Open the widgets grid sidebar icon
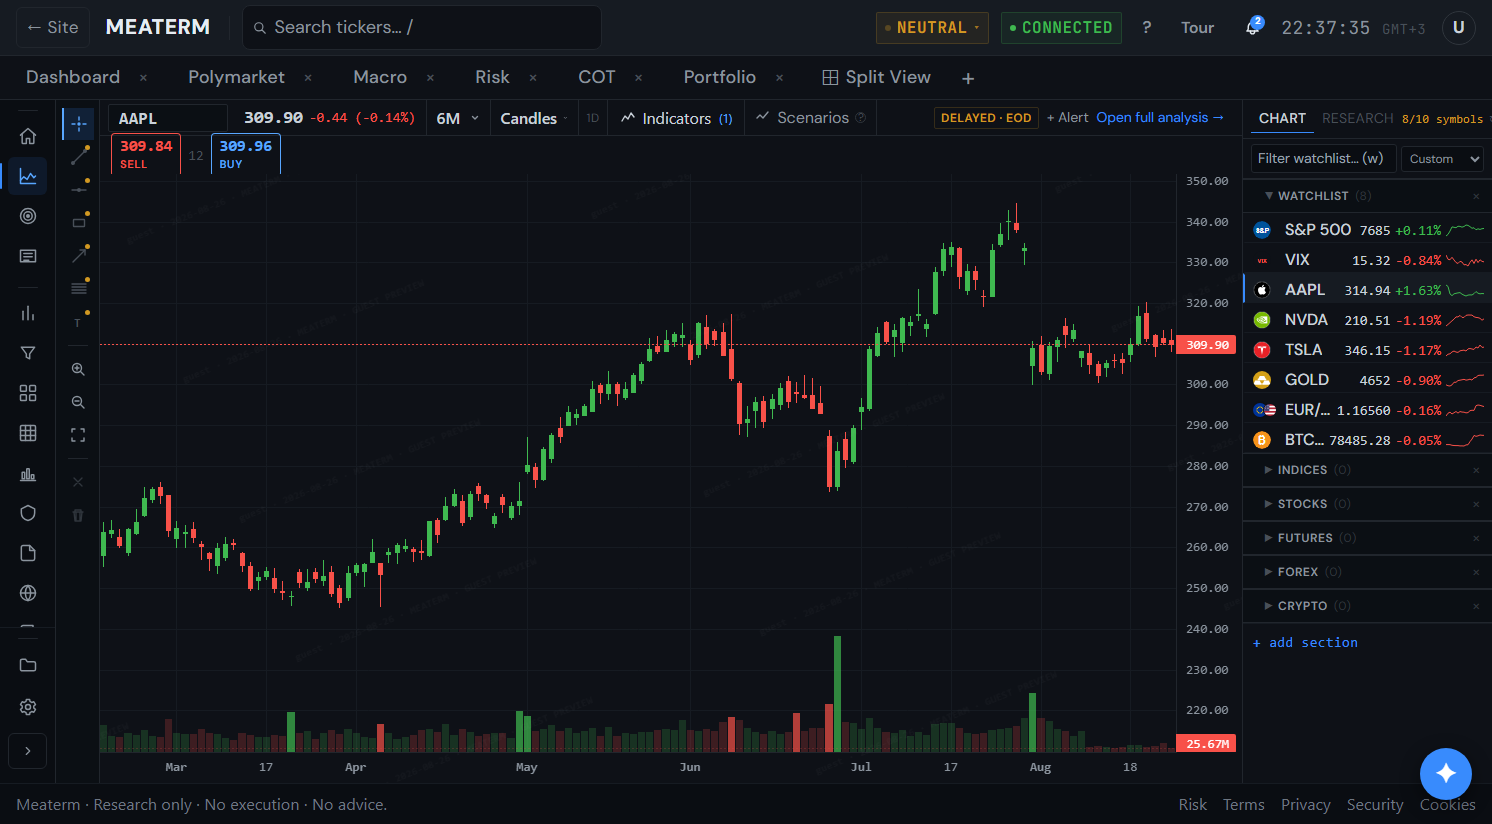Viewport: 1492px width, 824px height. 28,393
